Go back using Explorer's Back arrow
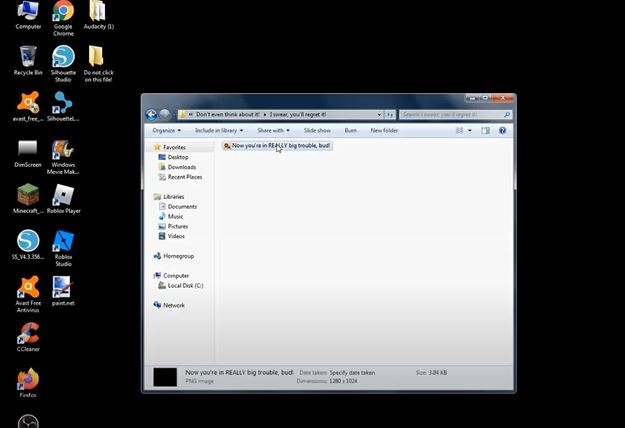The height and width of the screenshot is (428, 625). (x=151, y=115)
